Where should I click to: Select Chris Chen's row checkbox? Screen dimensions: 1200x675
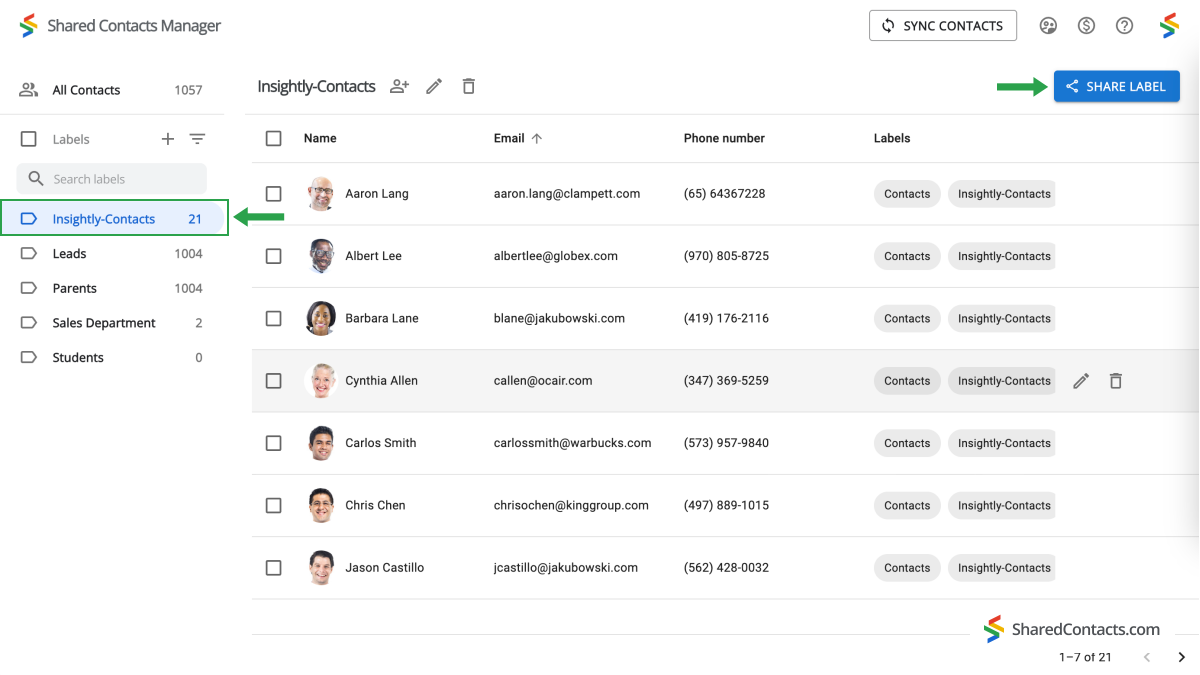[273, 505]
